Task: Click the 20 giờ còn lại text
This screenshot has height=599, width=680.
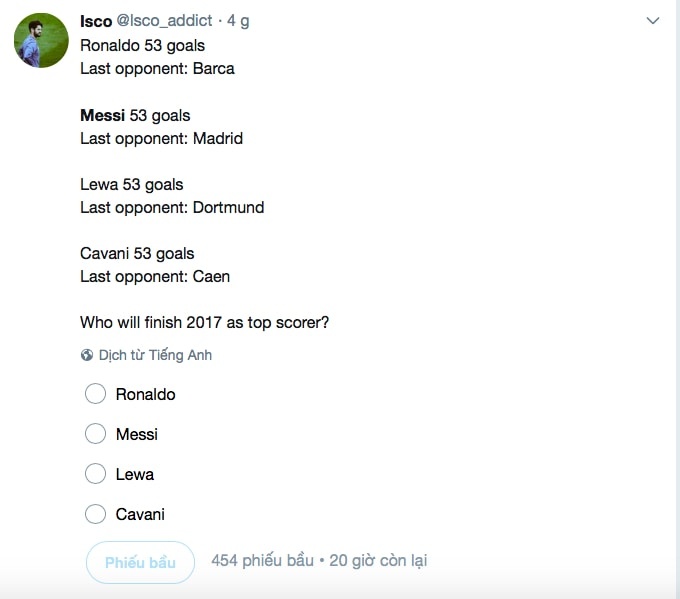Action: point(378,560)
